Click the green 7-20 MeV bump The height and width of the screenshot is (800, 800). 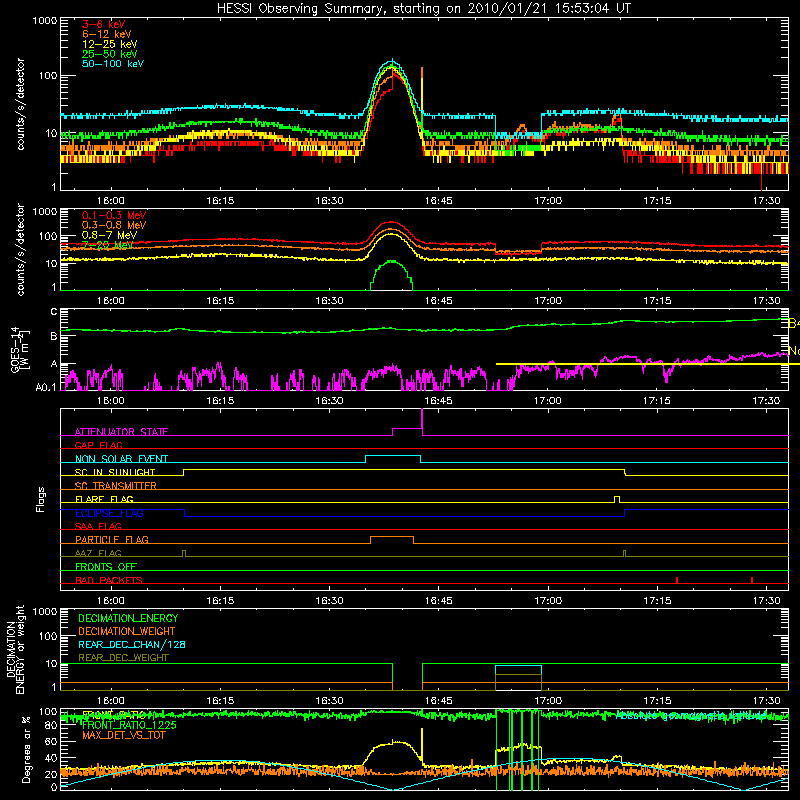tap(391, 275)
